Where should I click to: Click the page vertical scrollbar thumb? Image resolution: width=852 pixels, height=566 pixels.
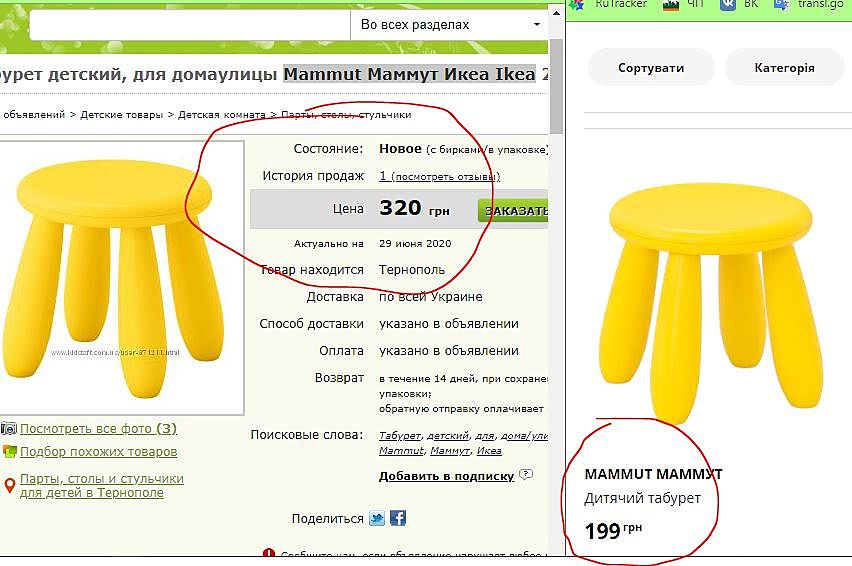point(555,86)
